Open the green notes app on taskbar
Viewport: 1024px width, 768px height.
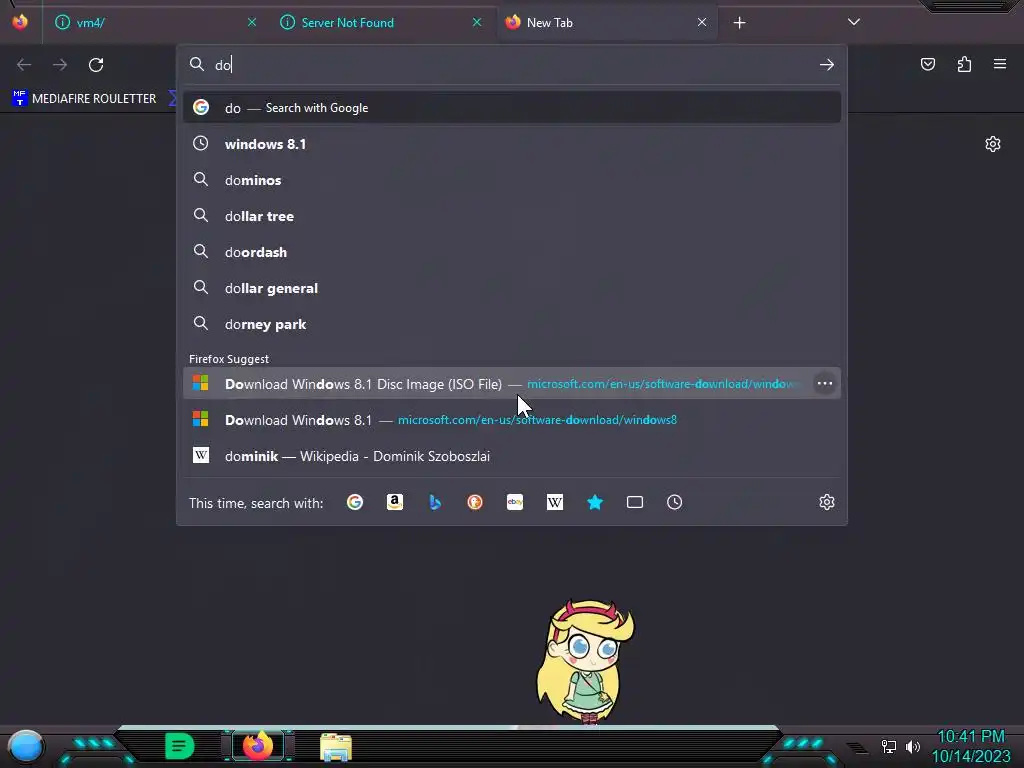tap(180, 746)
